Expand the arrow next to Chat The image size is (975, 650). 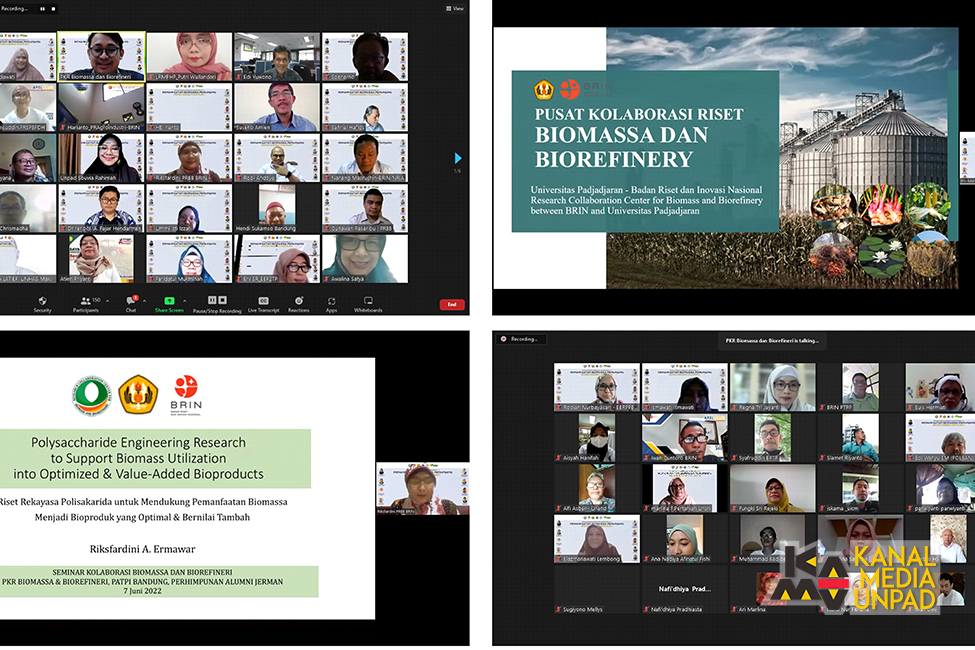[144, 300]
